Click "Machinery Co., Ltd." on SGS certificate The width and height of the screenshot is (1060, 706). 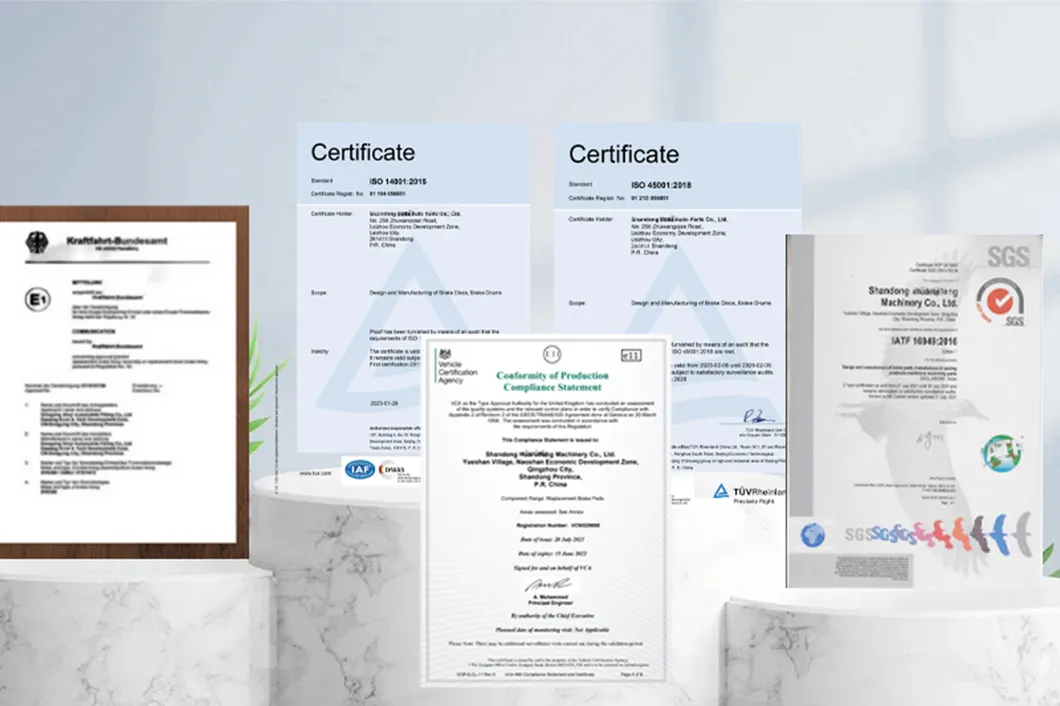coord(919,303)
